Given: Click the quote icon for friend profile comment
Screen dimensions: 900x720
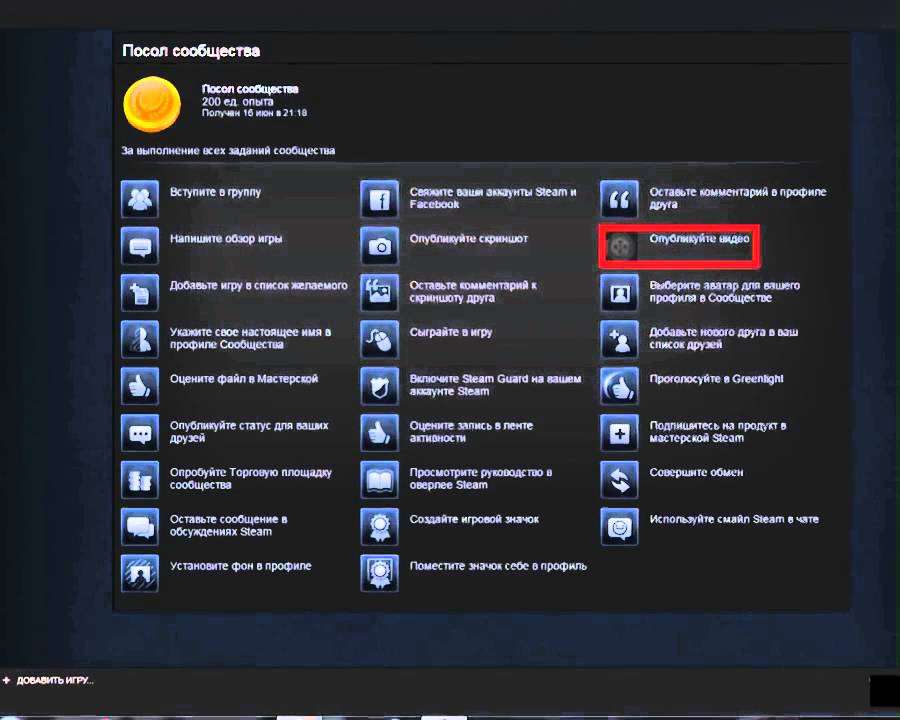Looking at the screenshot, I should (619, 199).
